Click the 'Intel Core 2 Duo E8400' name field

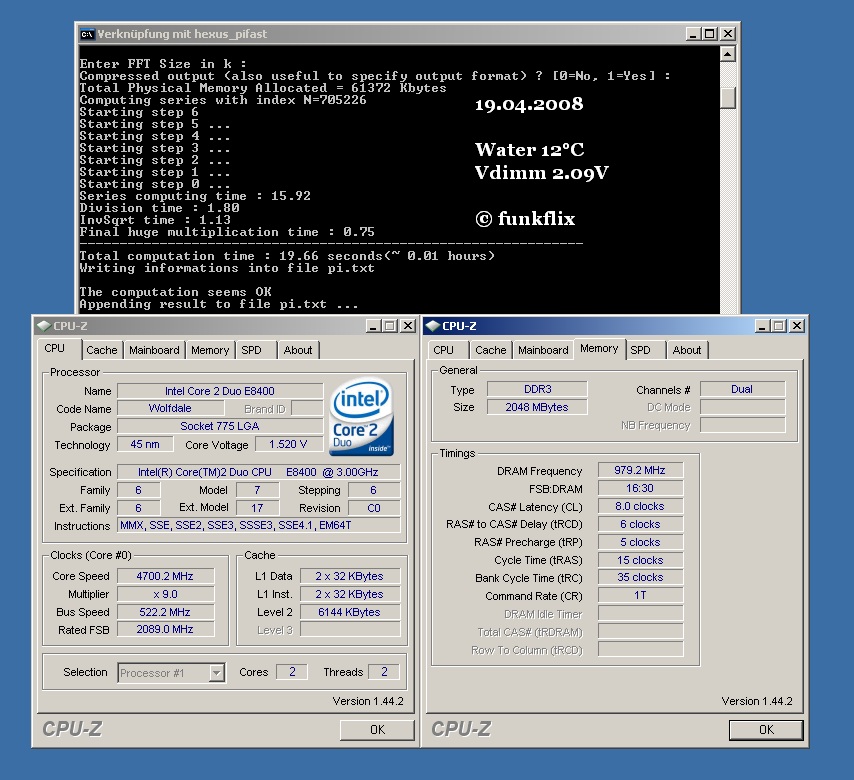220,391
